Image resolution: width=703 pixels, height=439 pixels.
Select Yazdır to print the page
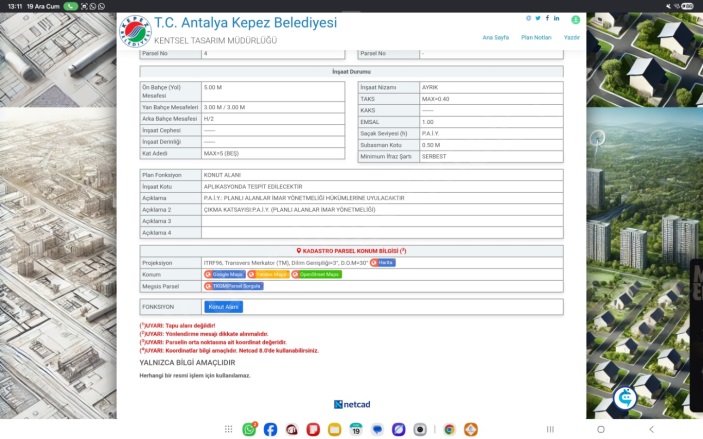(x=572, y=37)
